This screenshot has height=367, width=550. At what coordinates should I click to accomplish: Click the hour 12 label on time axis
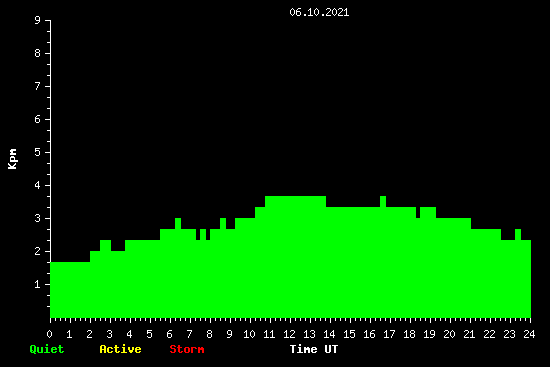point(289,334)
